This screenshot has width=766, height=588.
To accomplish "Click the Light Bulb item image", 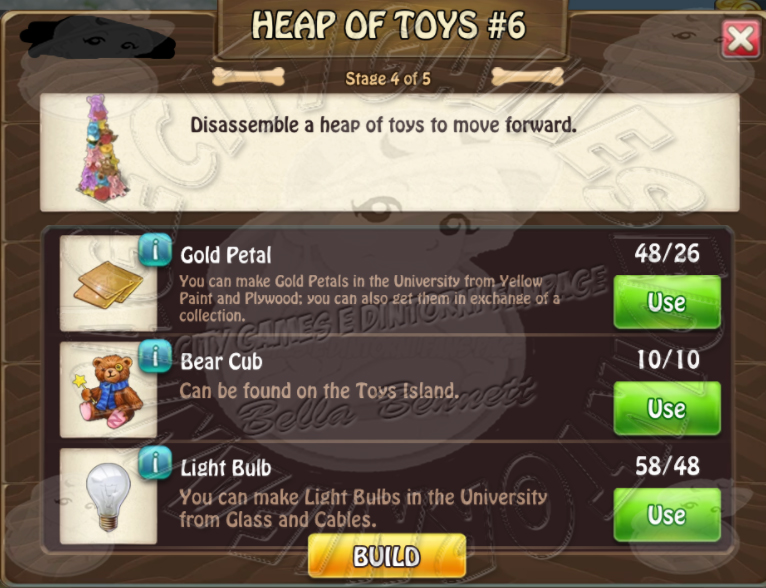I will pyautogui.click(x=108, y=496).
